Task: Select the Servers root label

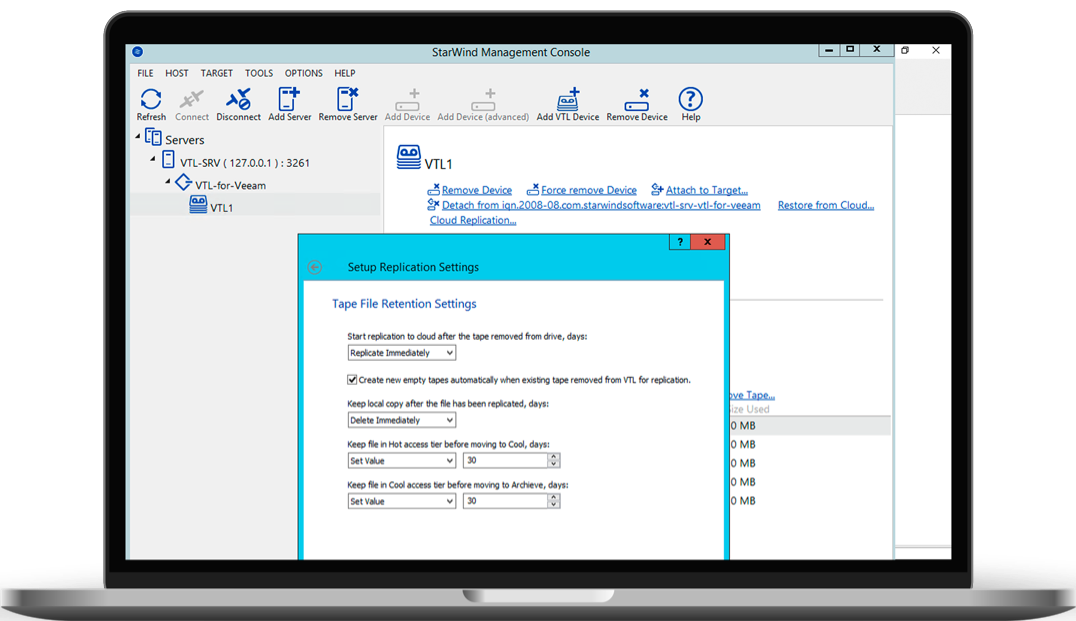Action: [x=185, y=140]
